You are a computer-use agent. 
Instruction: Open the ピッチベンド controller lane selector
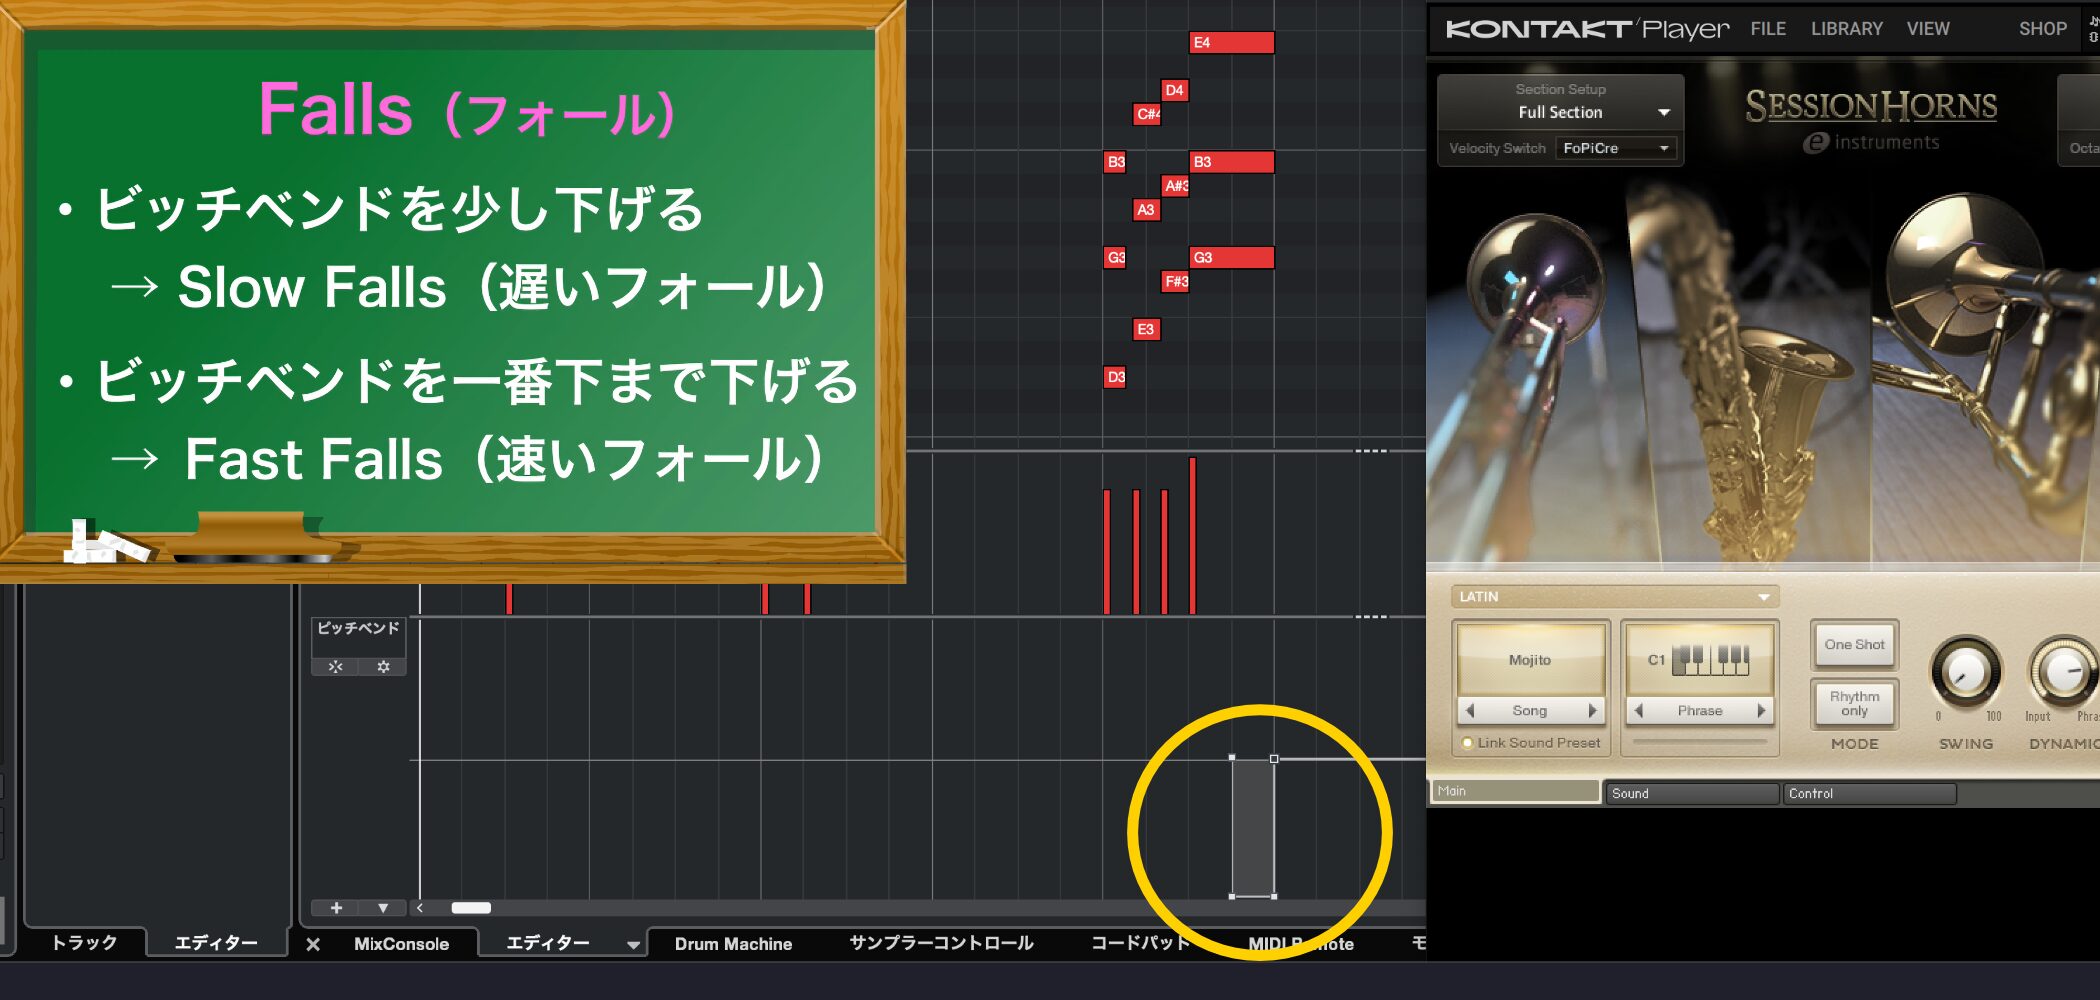(x=358, y=628)
